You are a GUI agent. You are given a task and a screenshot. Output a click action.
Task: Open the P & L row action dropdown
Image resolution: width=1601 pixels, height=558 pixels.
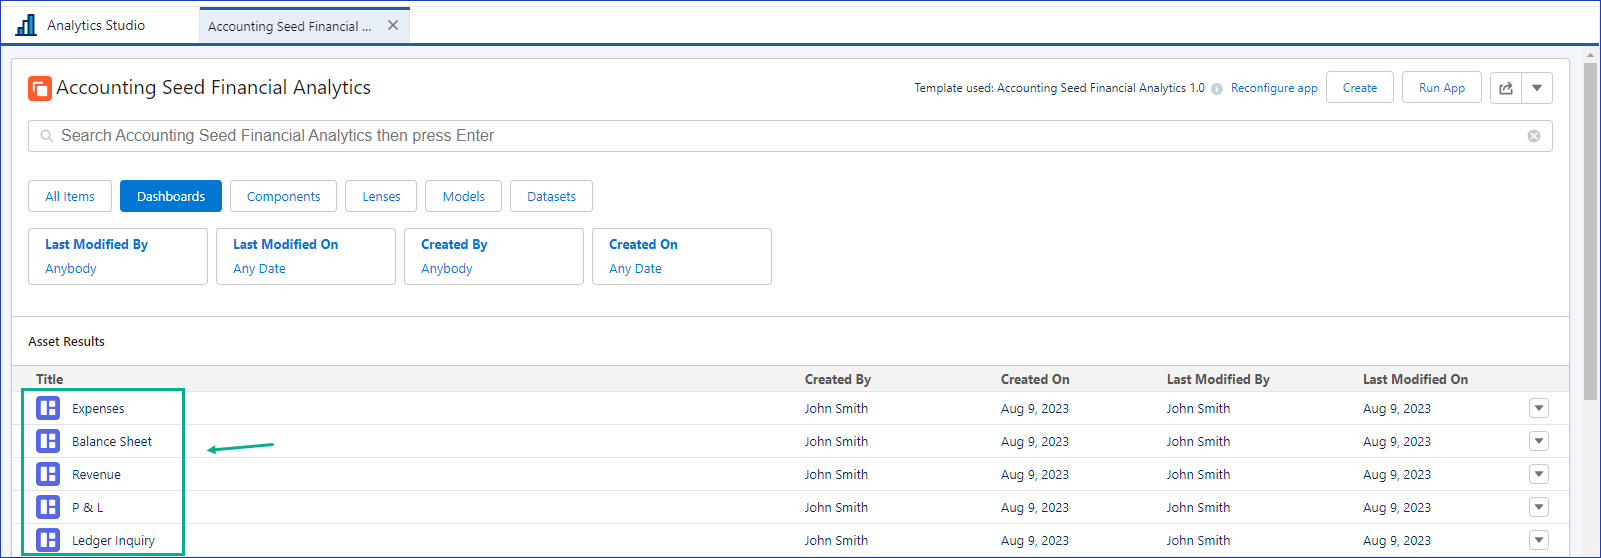point(1539,507)
